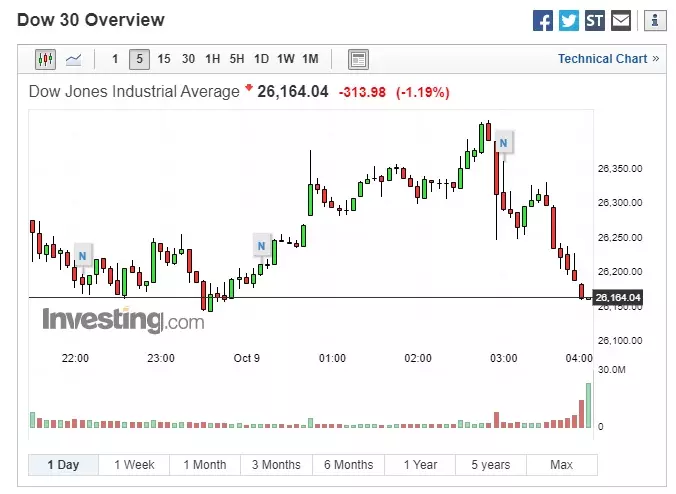Select the 1H interval
Image resolution: width=676 pixels, height=494 pixels.
pyautogui.click(x=212, y=59)
